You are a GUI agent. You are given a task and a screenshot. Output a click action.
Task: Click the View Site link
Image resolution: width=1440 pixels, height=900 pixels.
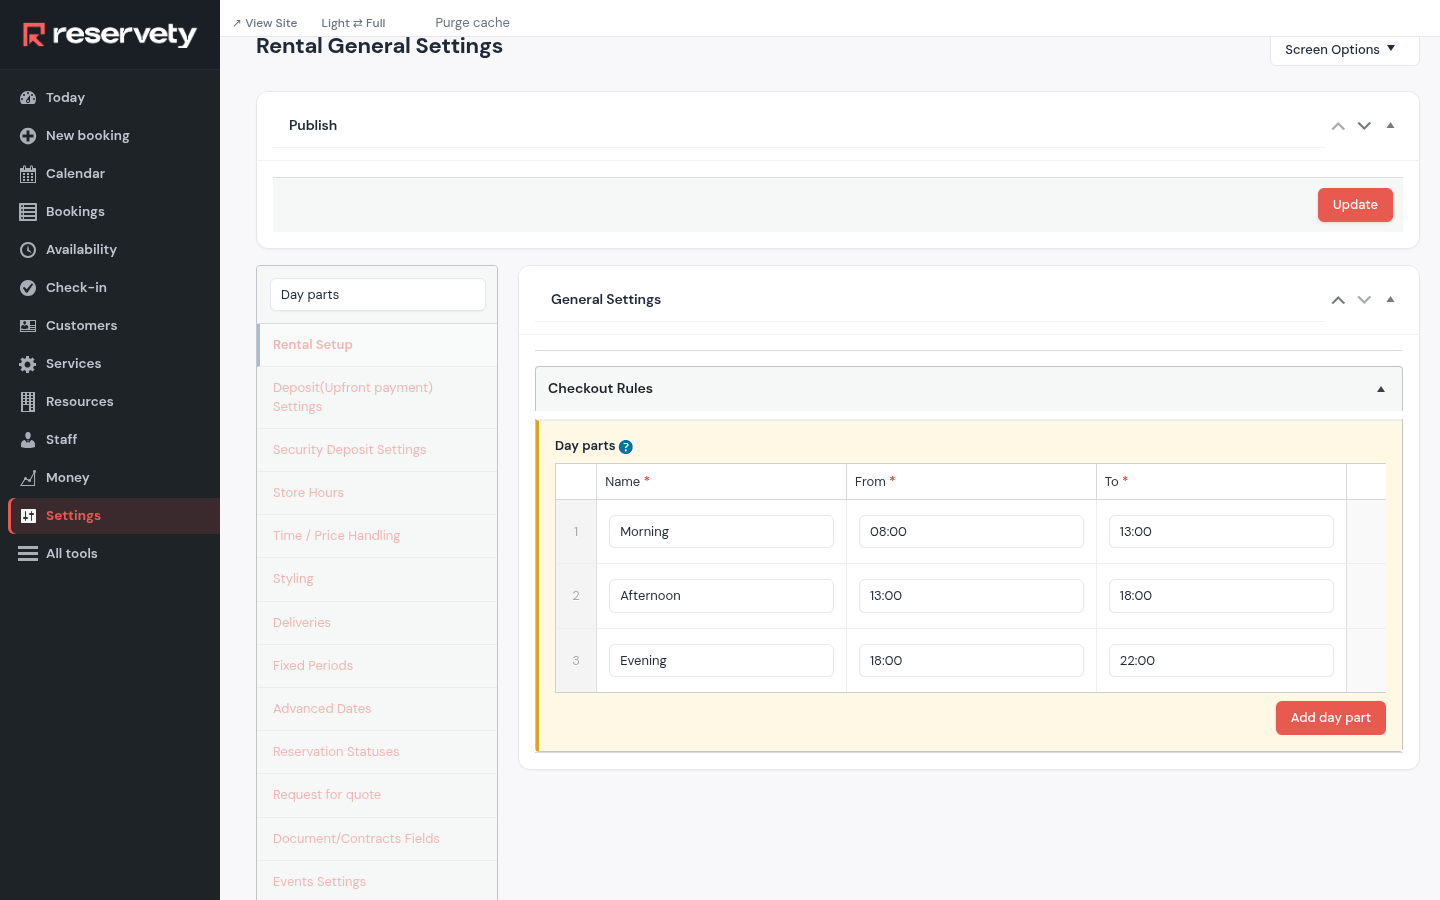tap(265, 23)
